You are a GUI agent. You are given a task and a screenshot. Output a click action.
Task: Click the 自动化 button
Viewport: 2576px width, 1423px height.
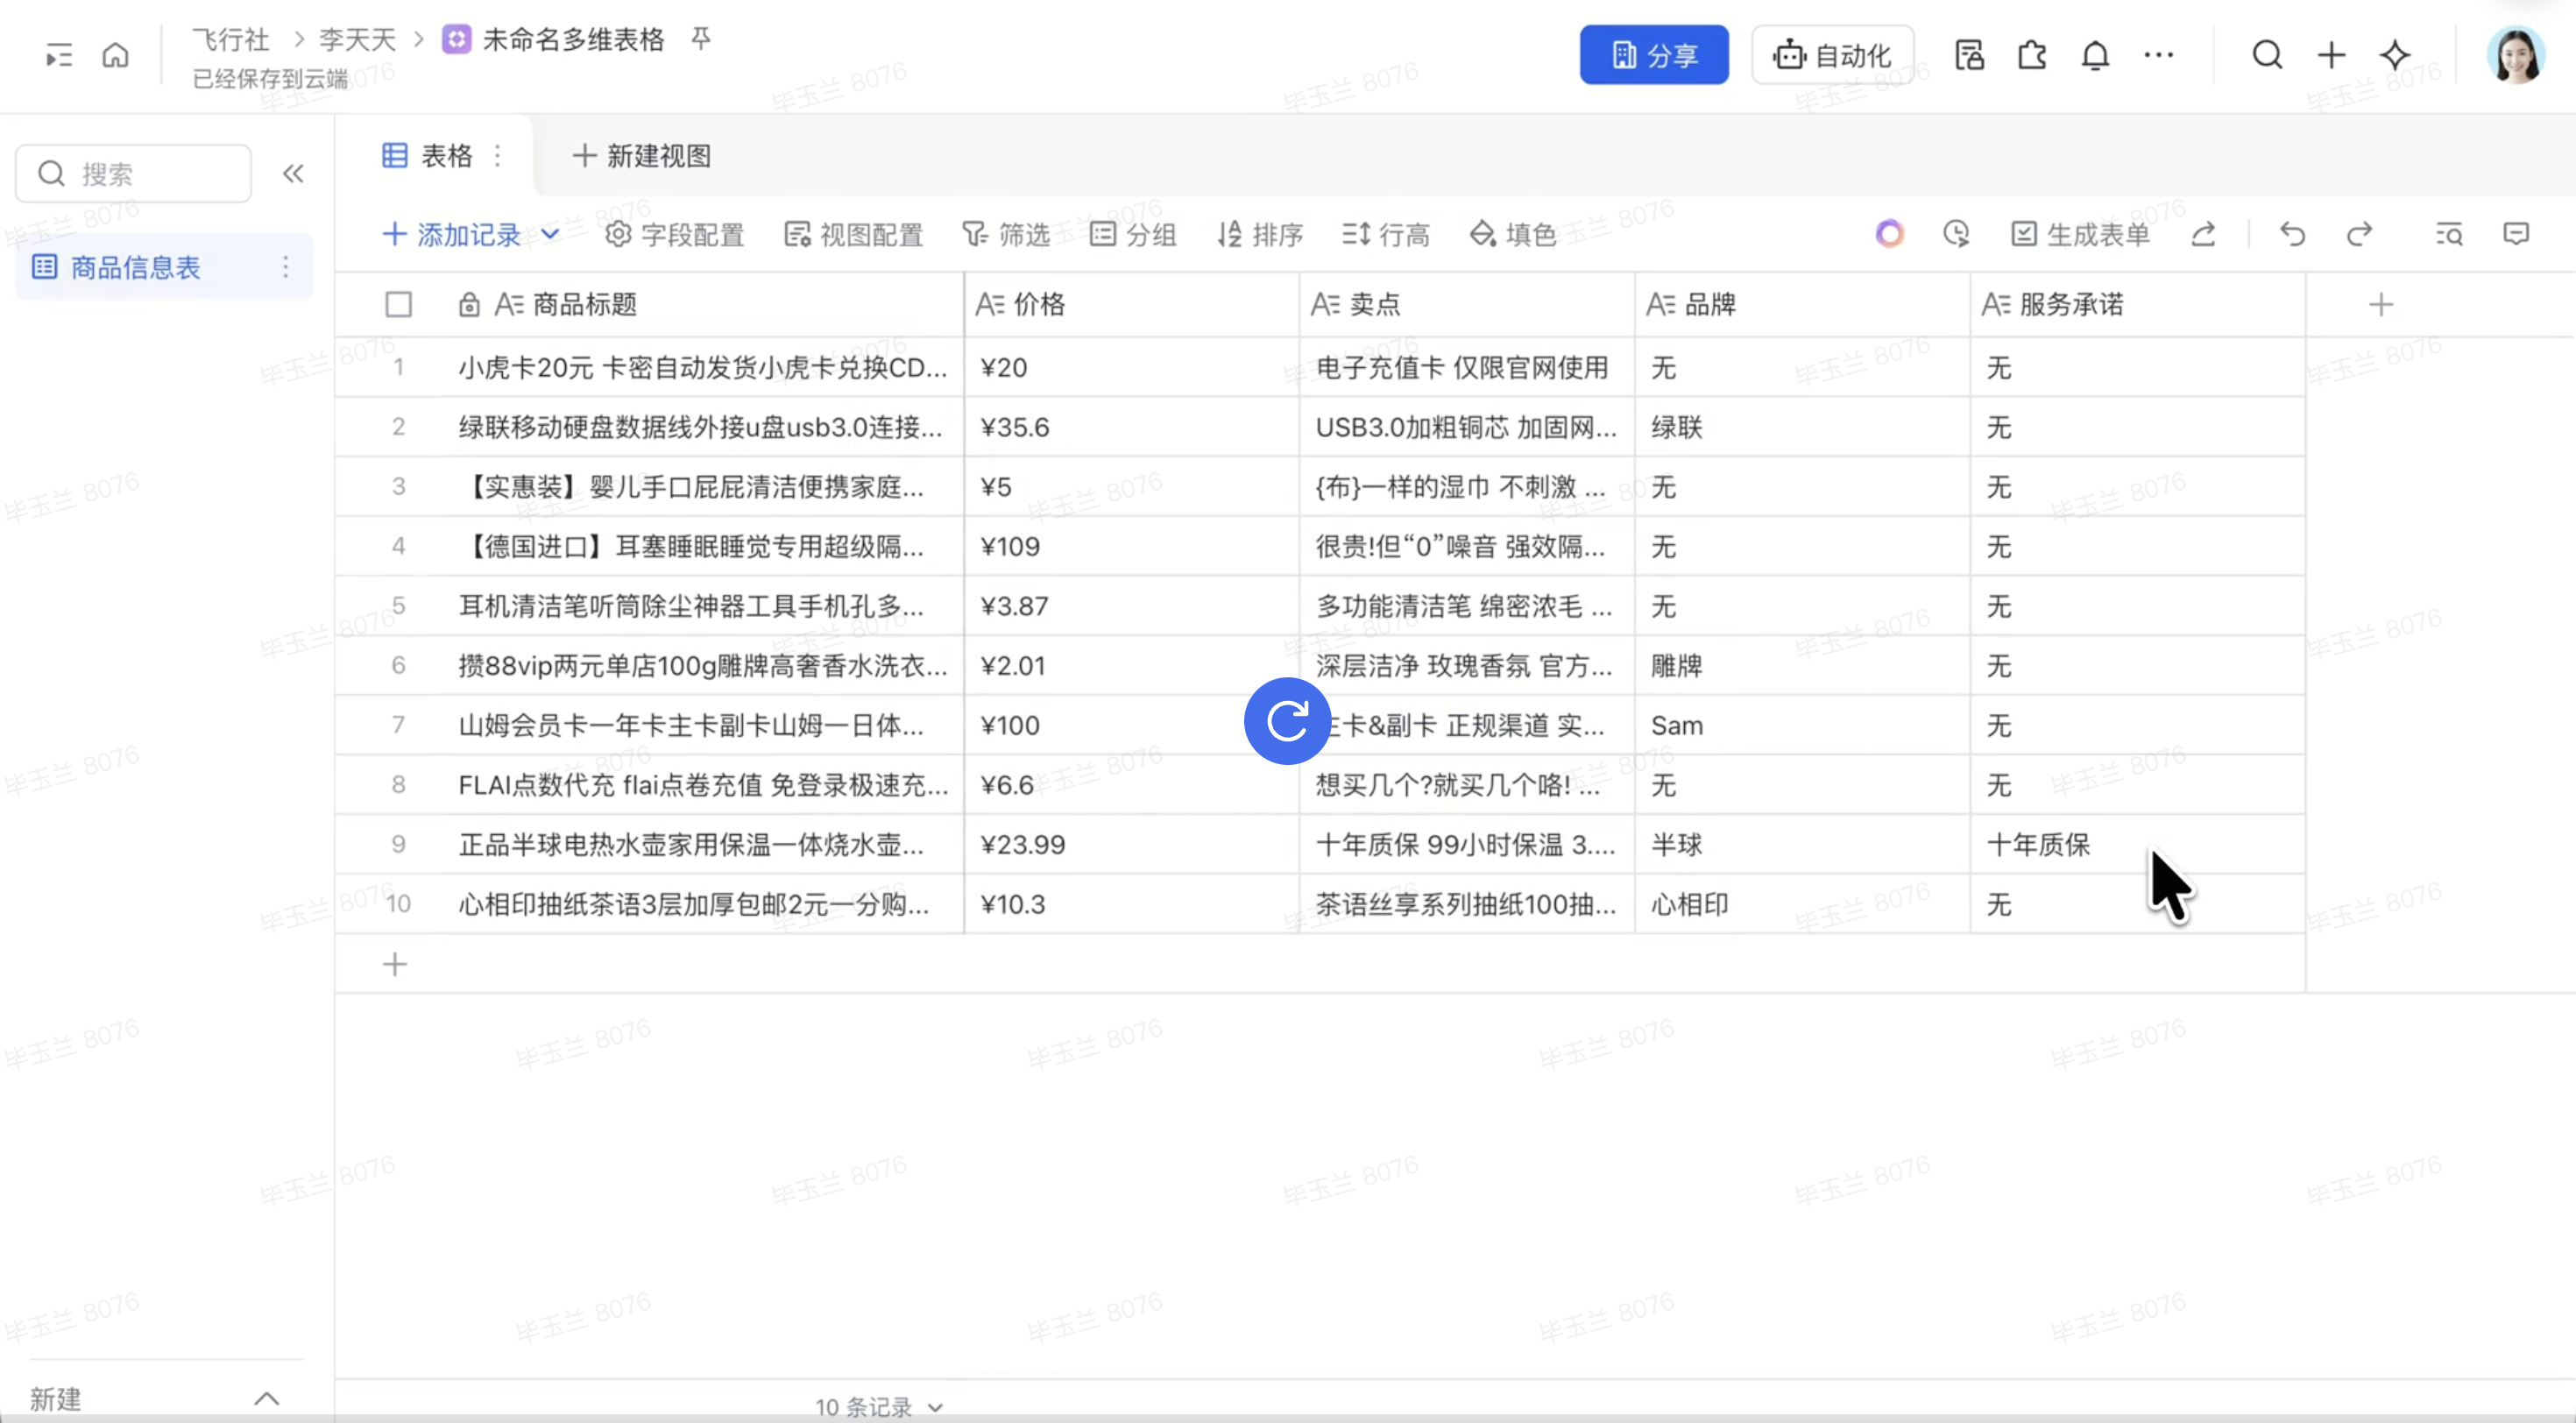[x=1832, y=55]
